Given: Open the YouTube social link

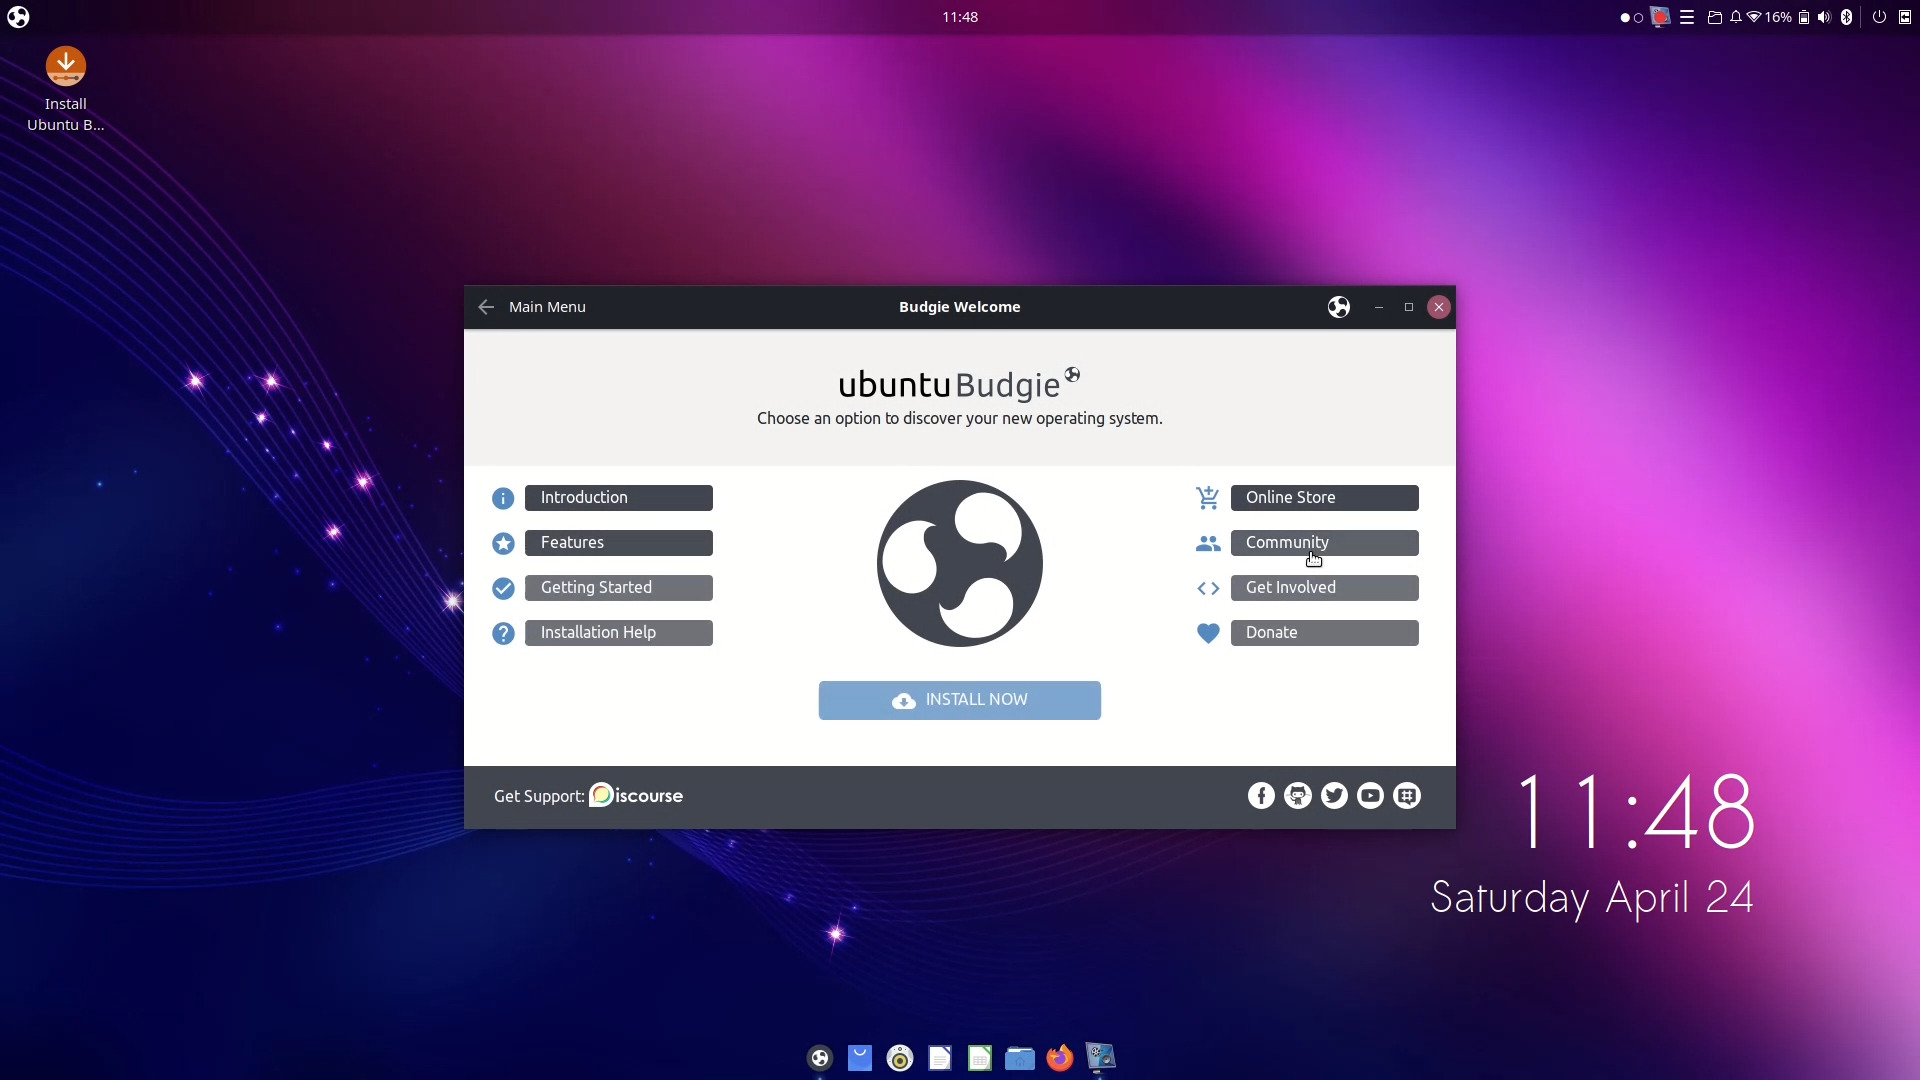Looking at the screenshot, I should pyautogui.click(x=1371, y=796).
